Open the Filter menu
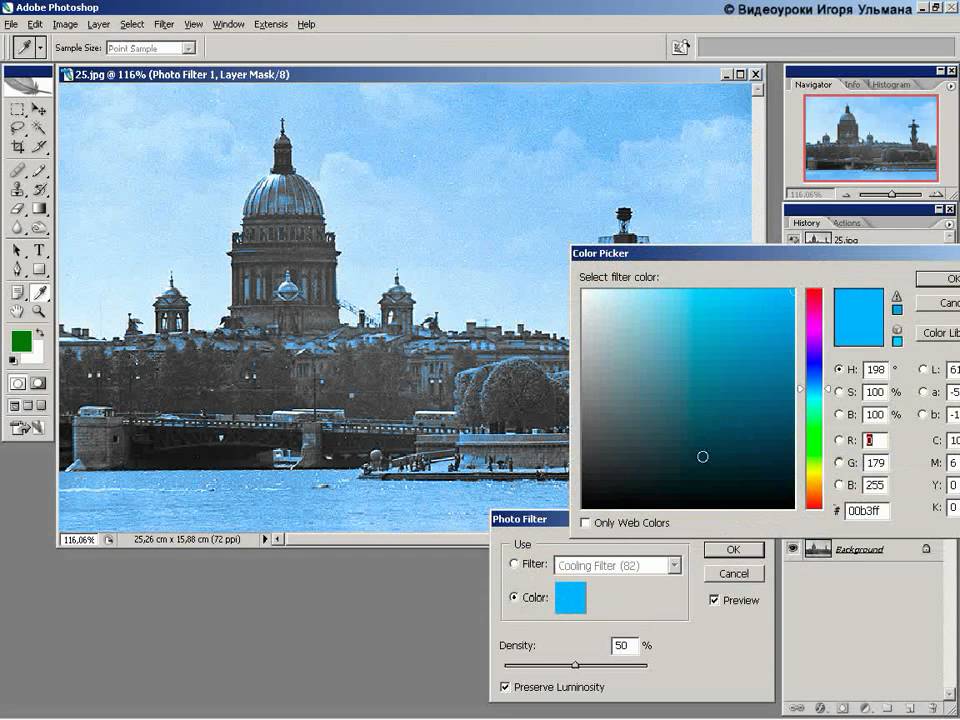 [164, 24]
